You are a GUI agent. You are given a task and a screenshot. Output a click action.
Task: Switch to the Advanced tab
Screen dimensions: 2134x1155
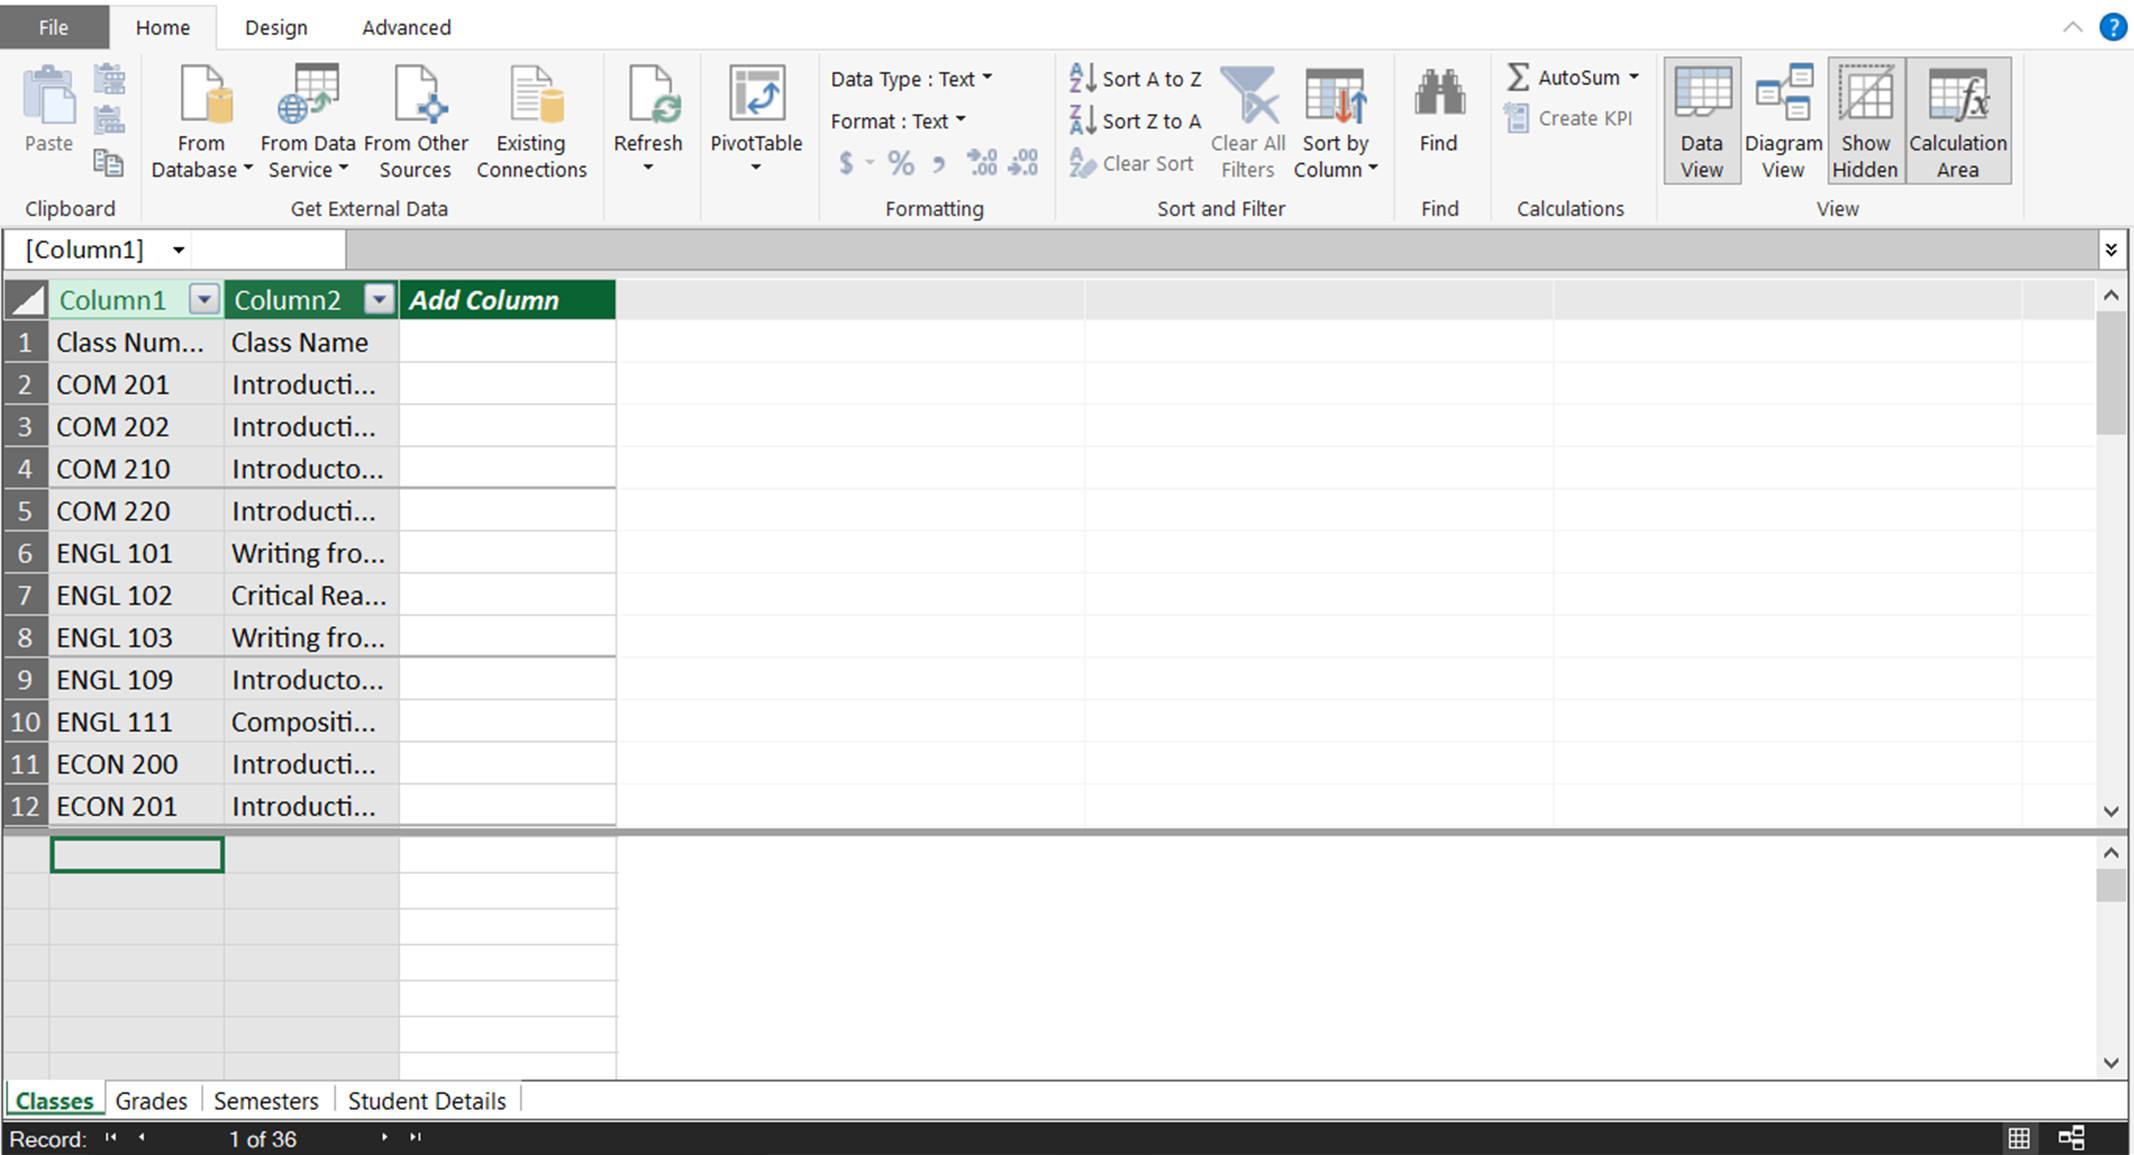point(406,28)
